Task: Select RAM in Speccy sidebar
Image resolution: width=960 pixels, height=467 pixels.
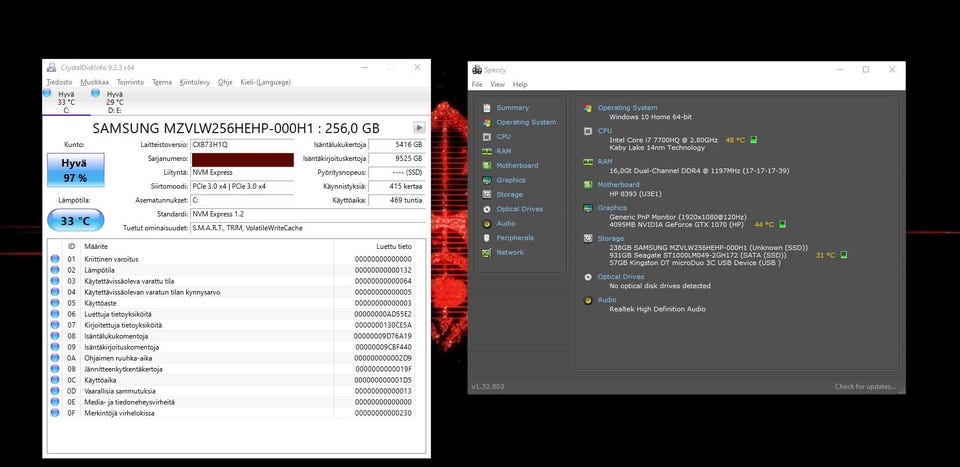Action: 504,151
